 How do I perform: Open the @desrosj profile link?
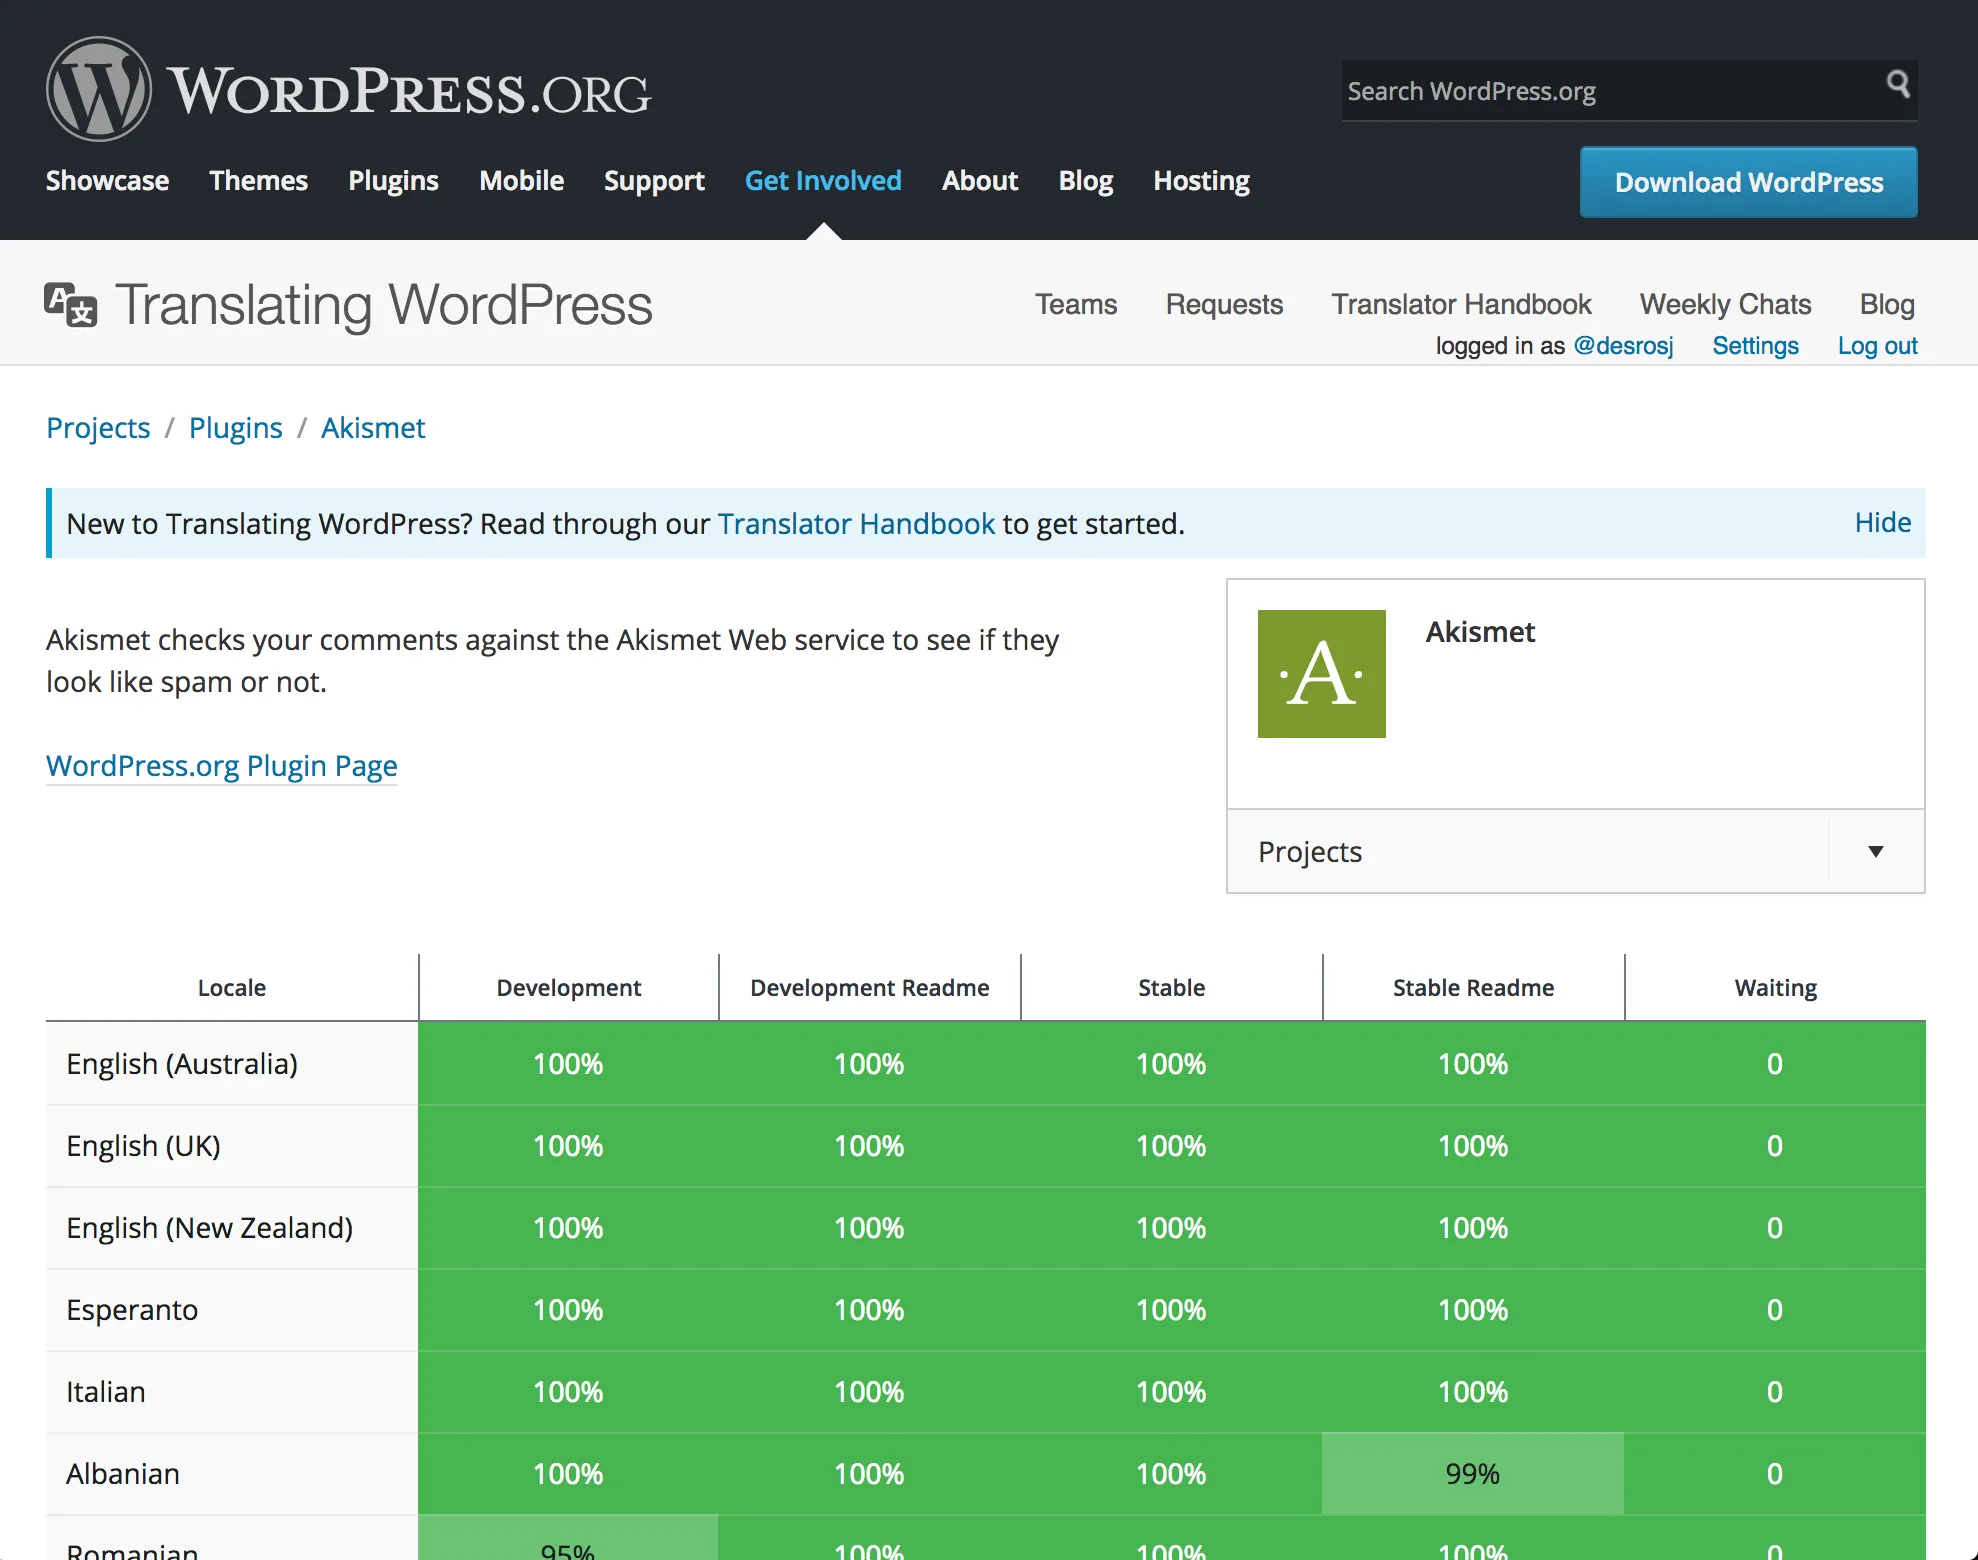[1622, 346]
